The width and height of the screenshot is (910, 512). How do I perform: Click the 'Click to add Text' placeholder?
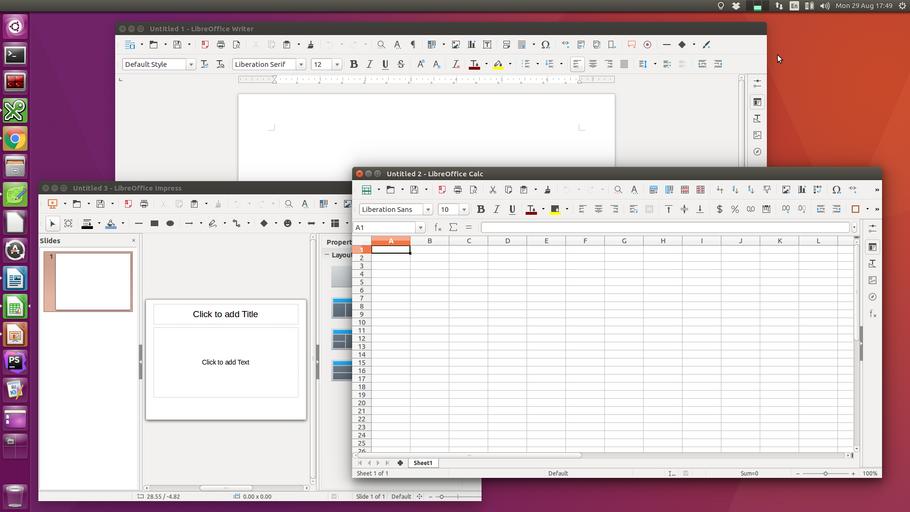pyautogui.click(x=225, y=362)
